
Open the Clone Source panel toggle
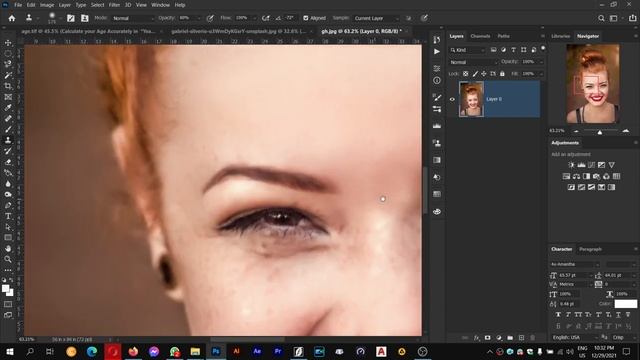coord(84,18)
